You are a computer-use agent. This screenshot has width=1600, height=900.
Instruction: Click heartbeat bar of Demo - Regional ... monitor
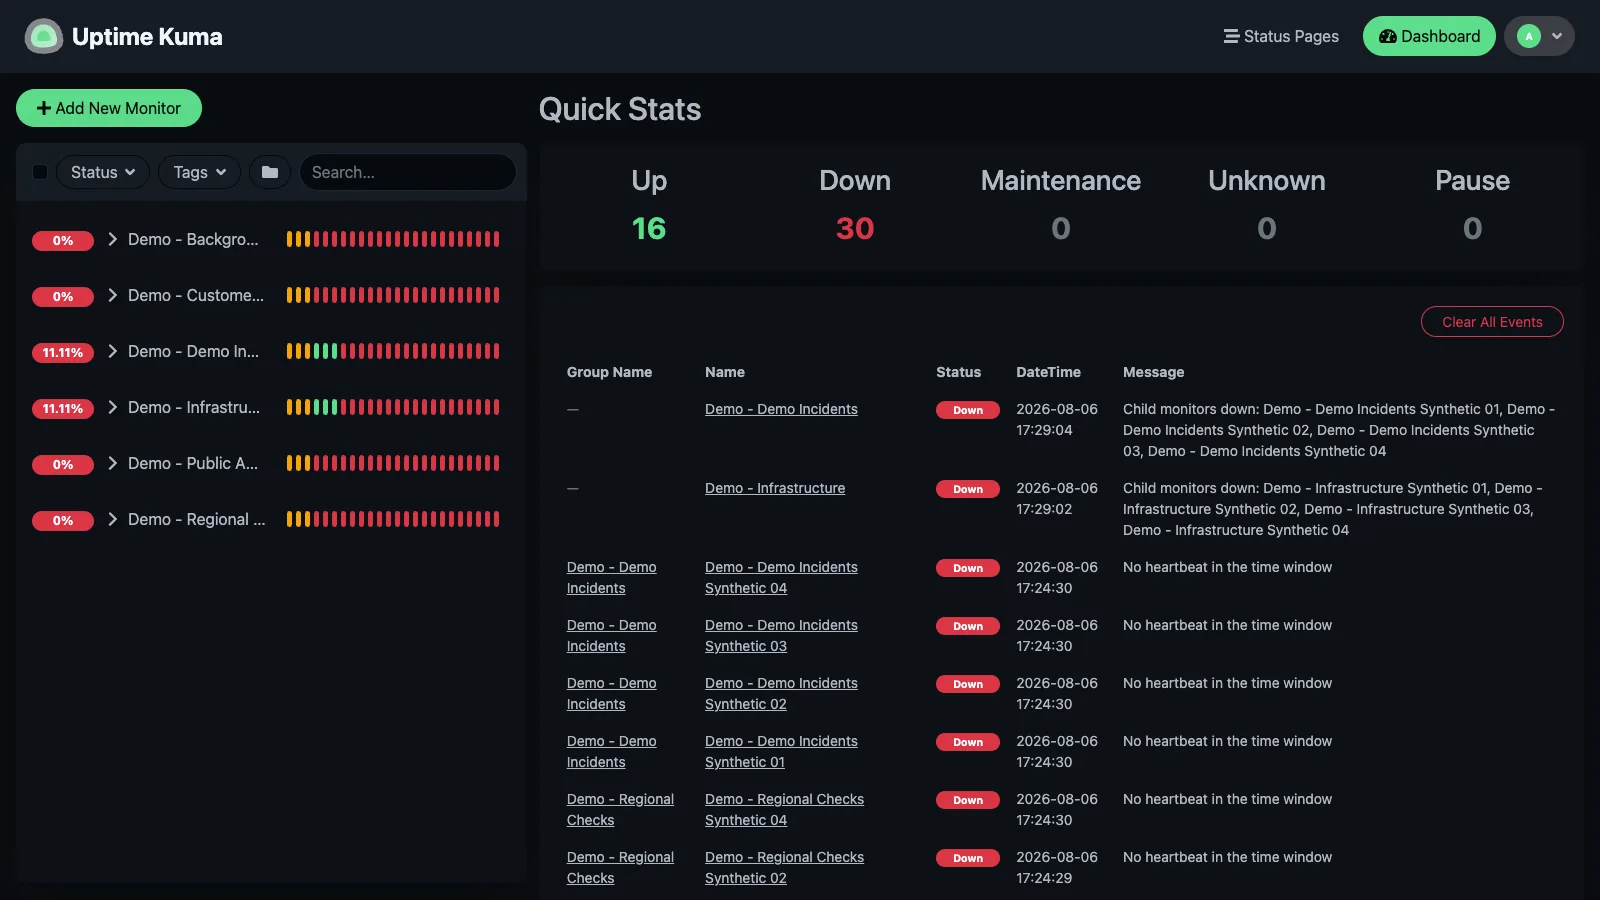click(x=393, y=519)
